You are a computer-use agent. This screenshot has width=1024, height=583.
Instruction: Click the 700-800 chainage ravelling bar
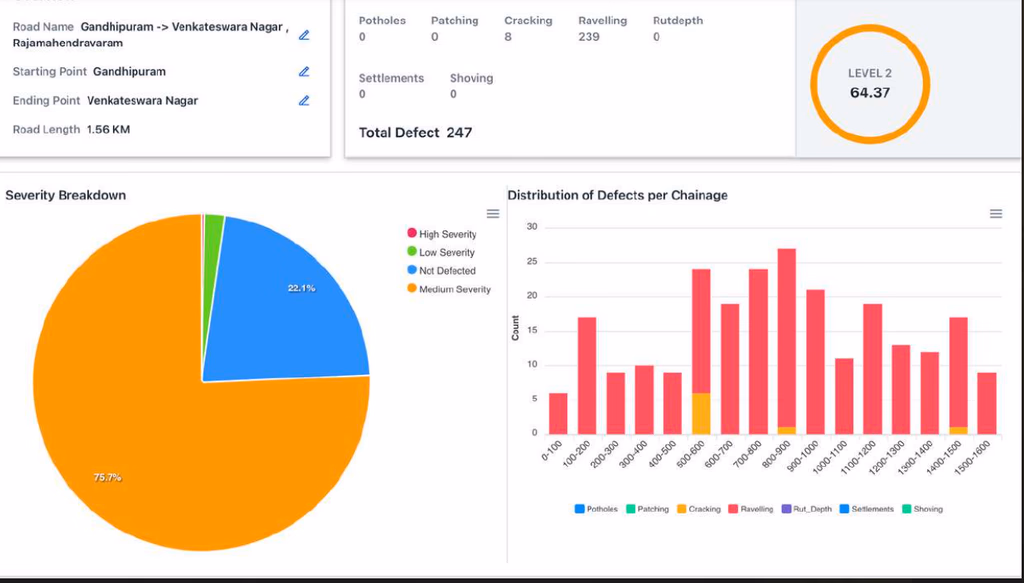pyautogui.click(x=758, y=352)
